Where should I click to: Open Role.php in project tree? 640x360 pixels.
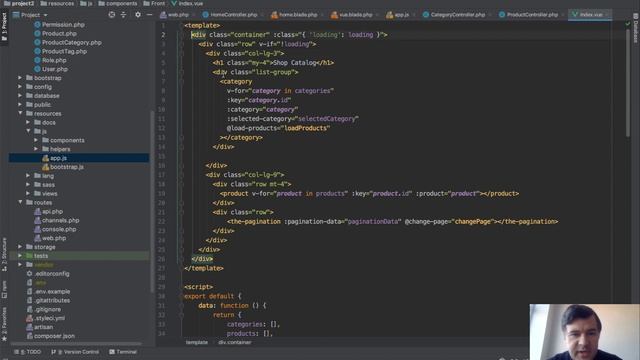click(50, 60)
